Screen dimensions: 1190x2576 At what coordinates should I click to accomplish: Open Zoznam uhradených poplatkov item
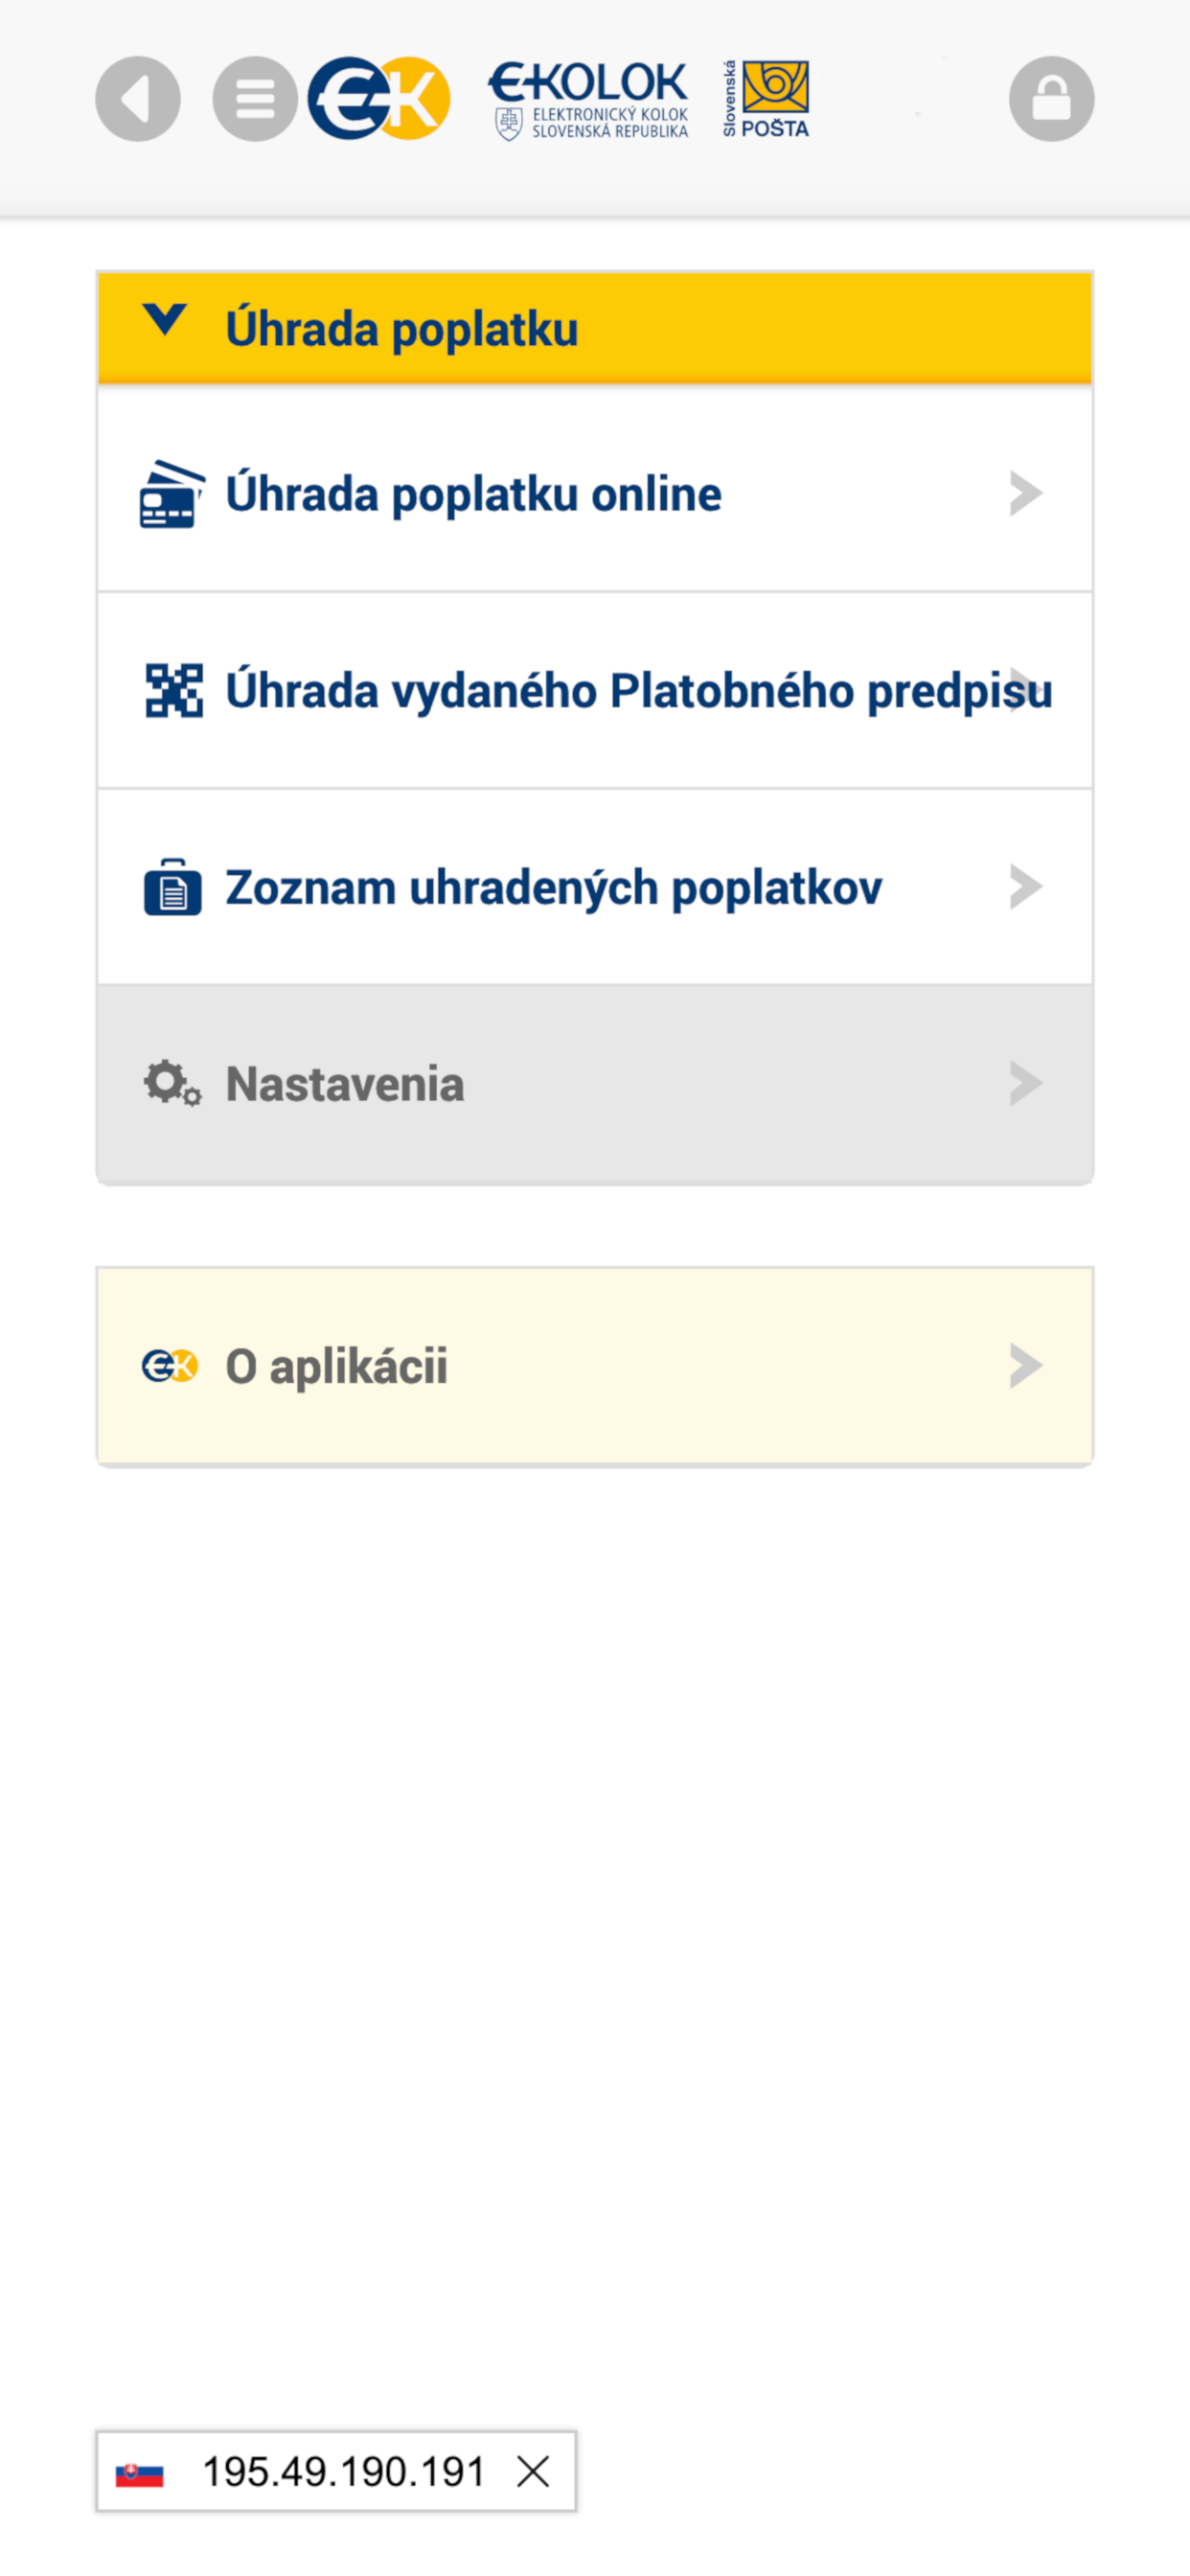[553, 887]
